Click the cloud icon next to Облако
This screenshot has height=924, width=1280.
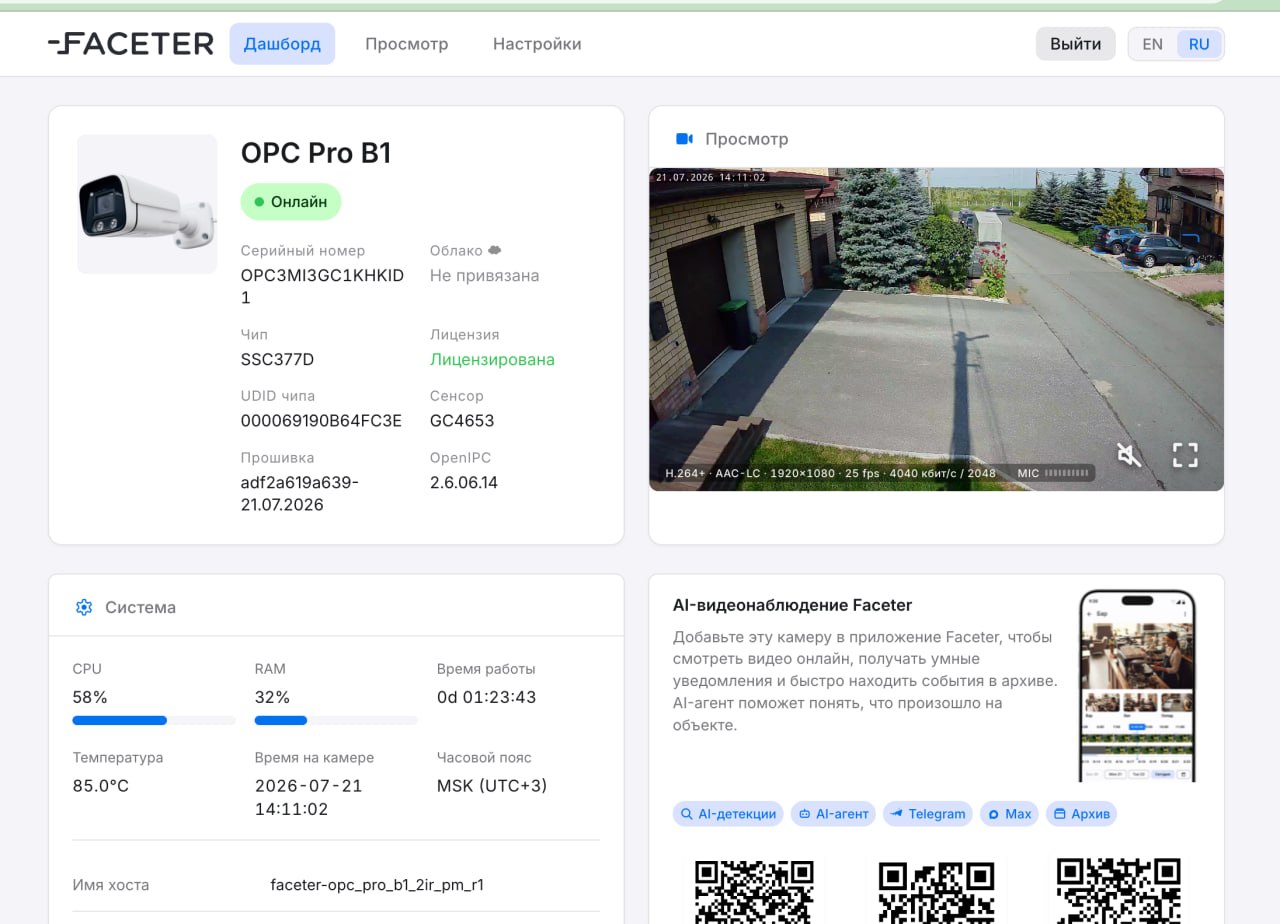[x=494, y=251]
